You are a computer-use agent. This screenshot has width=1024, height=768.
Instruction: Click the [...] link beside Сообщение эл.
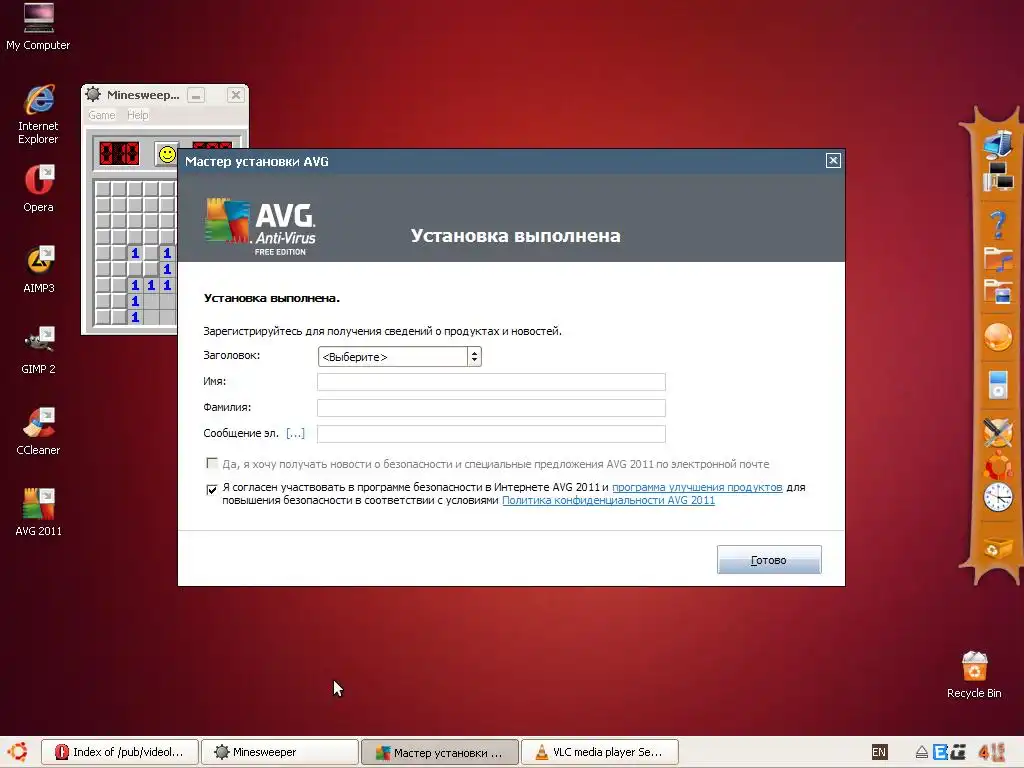[295, 433]
